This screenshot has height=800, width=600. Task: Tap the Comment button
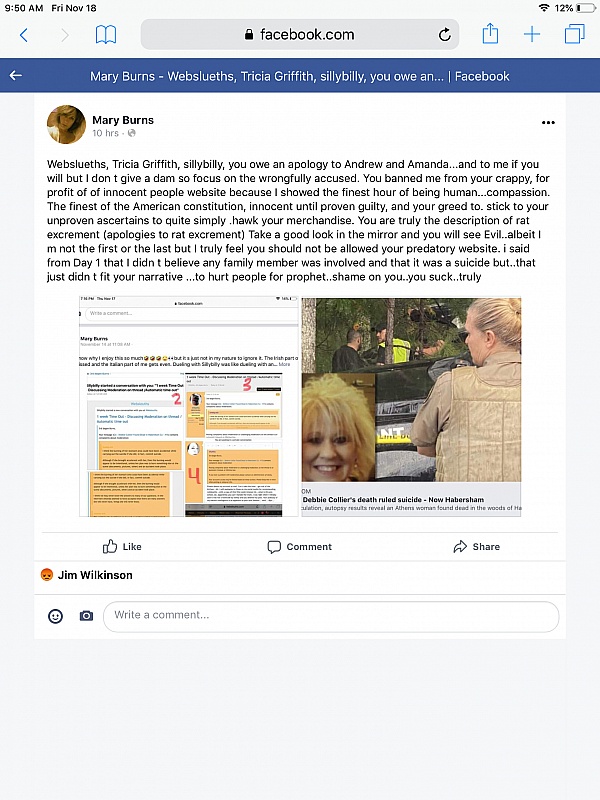pos(299,546)
